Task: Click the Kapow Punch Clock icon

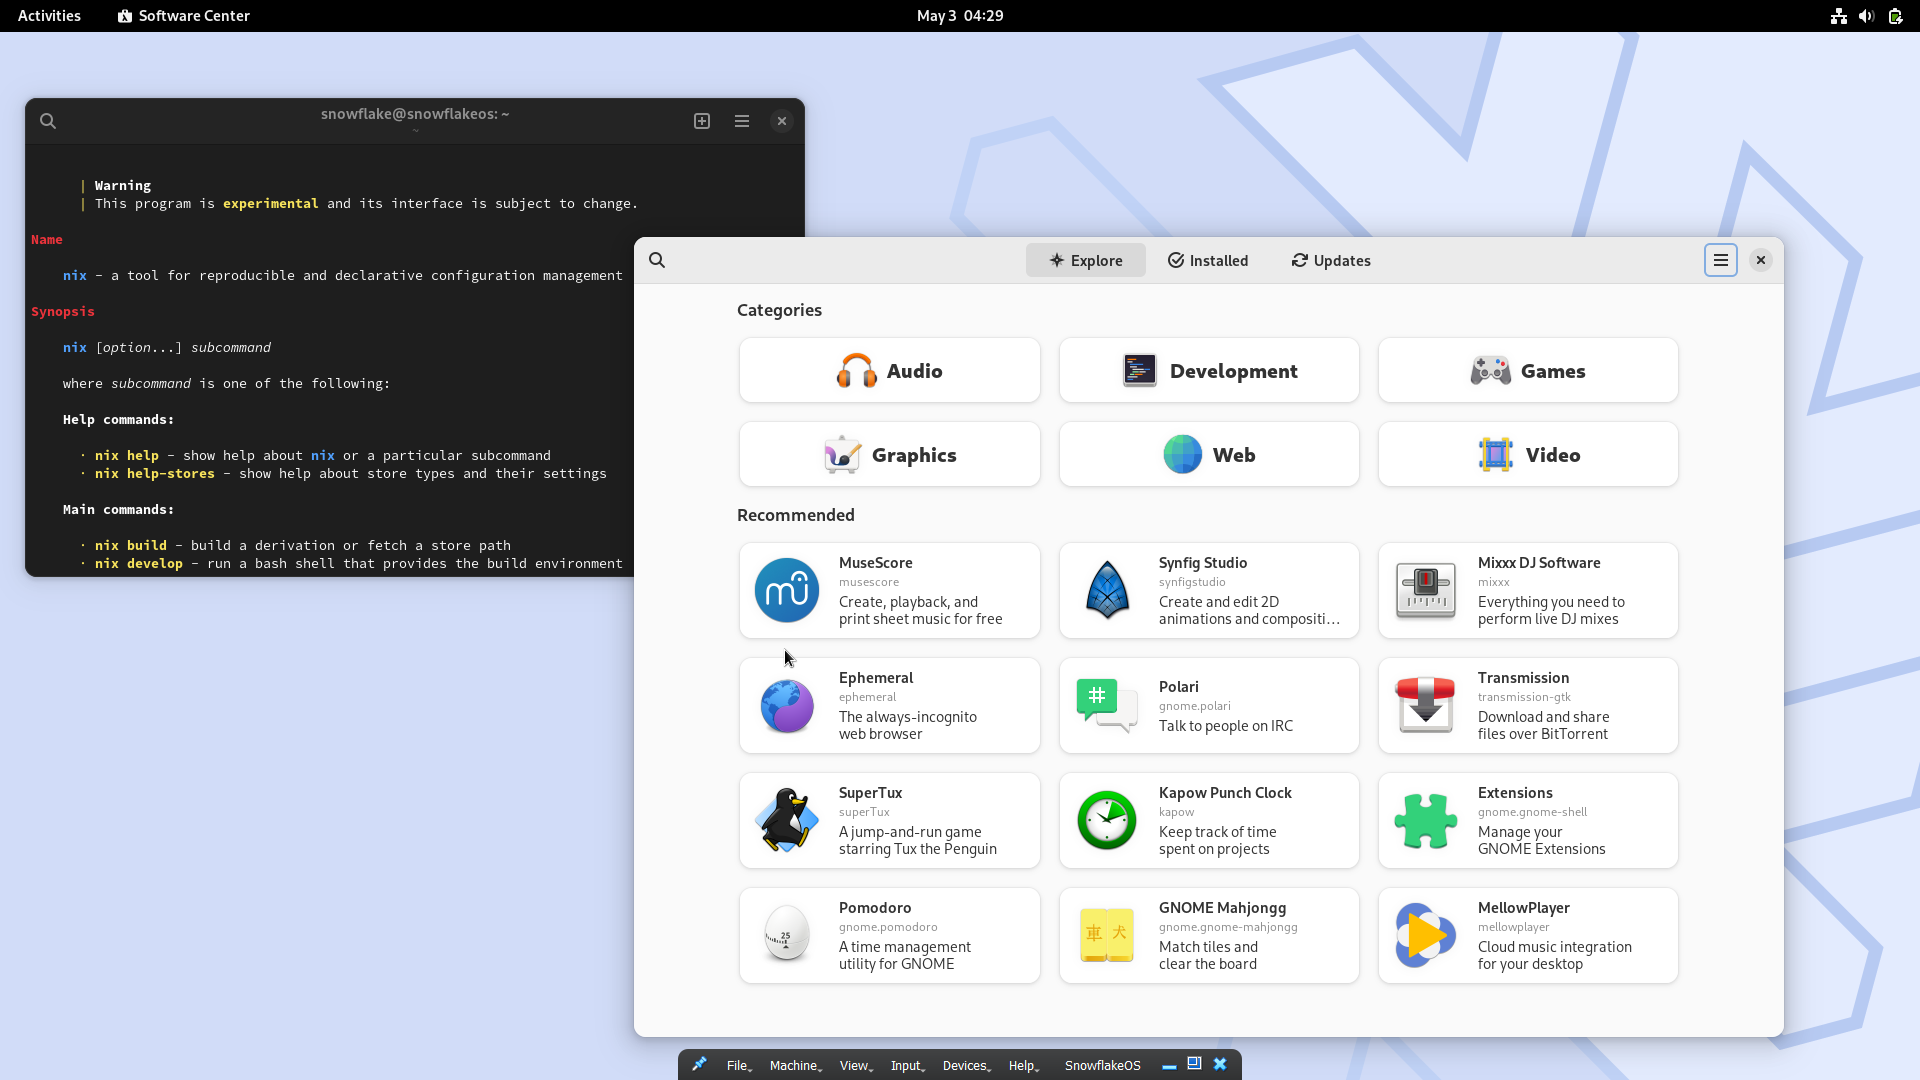Action: 1107,820
